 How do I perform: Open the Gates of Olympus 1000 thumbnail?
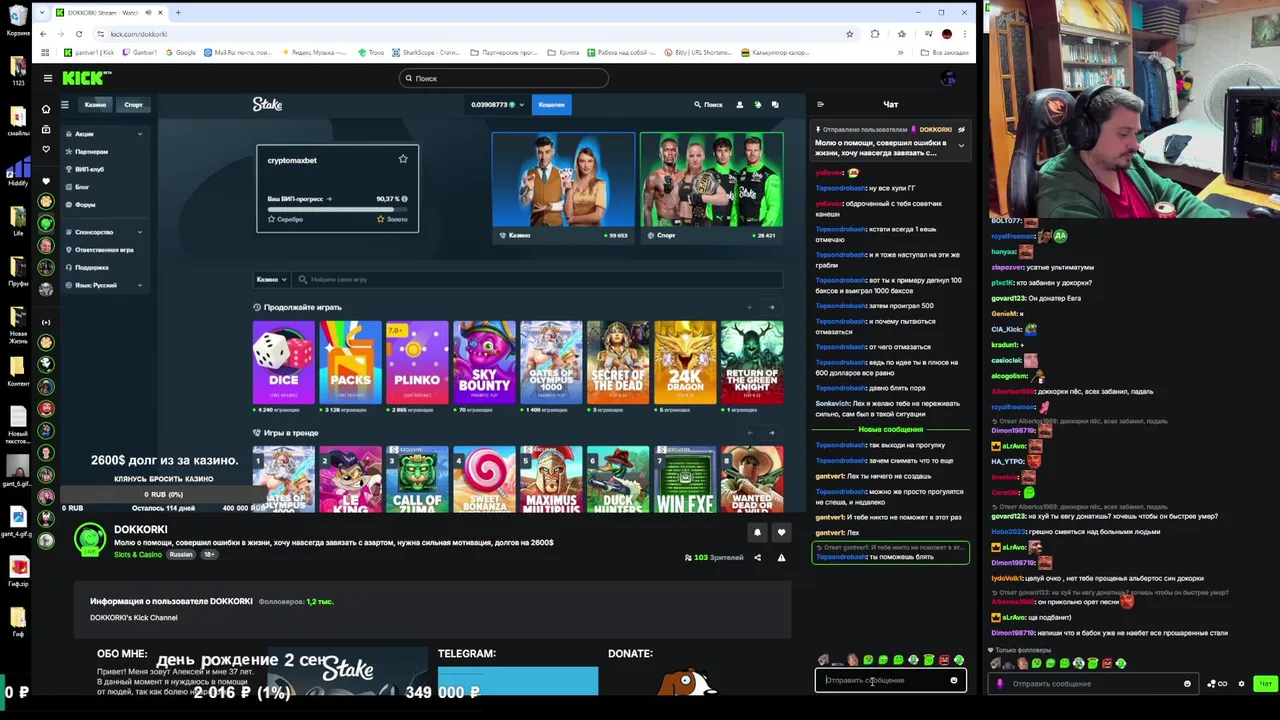[551, 362]
